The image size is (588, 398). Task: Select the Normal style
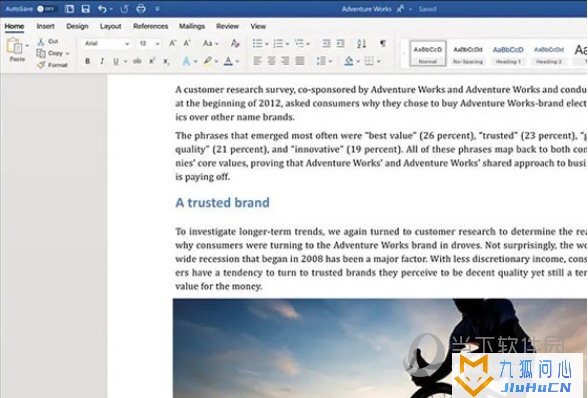point(428,54)
